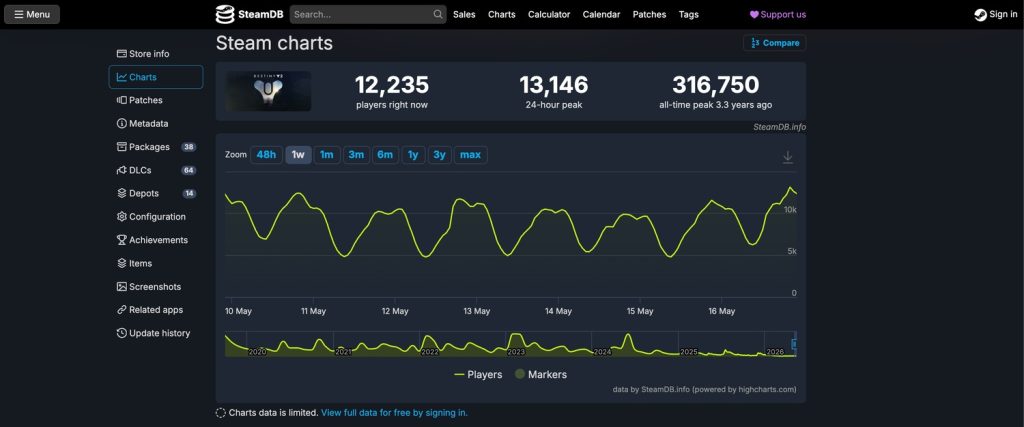Open the Depots sidebar section

tap(155, 193)
